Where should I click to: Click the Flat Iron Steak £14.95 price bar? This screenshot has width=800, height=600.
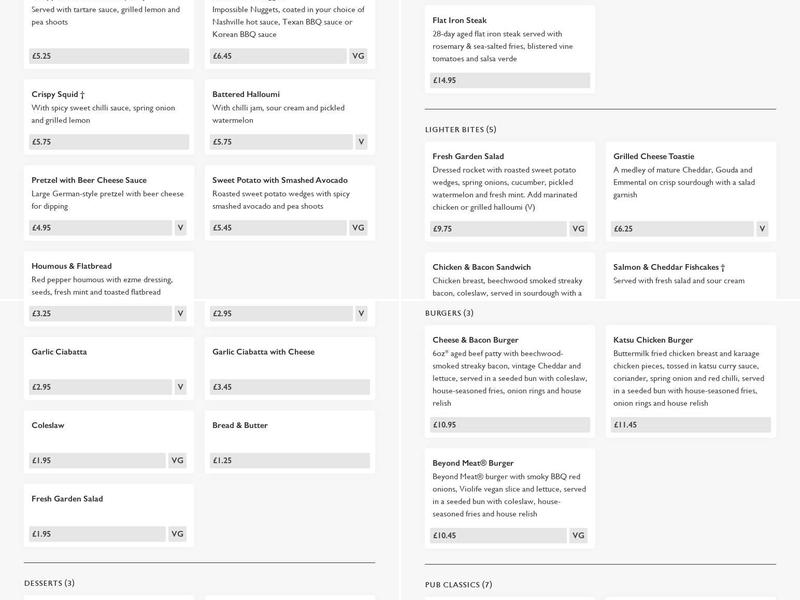pos(510,81)
